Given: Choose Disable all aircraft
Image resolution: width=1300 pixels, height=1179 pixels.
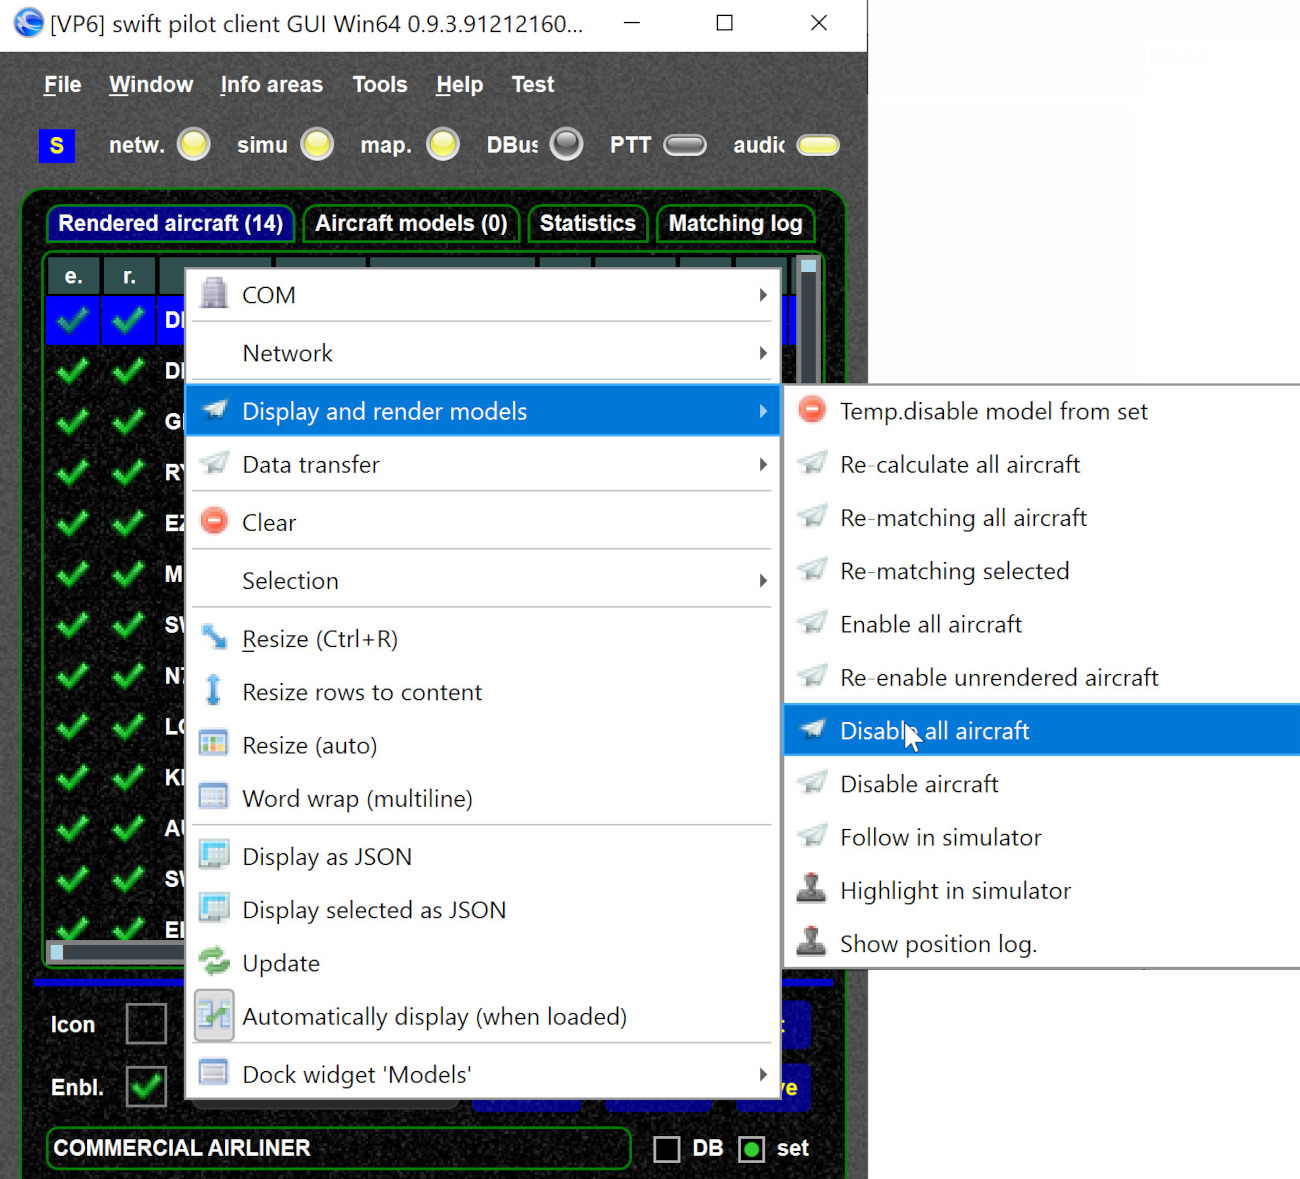Looking at the screenshot, I should click(x=1042, y=730).
